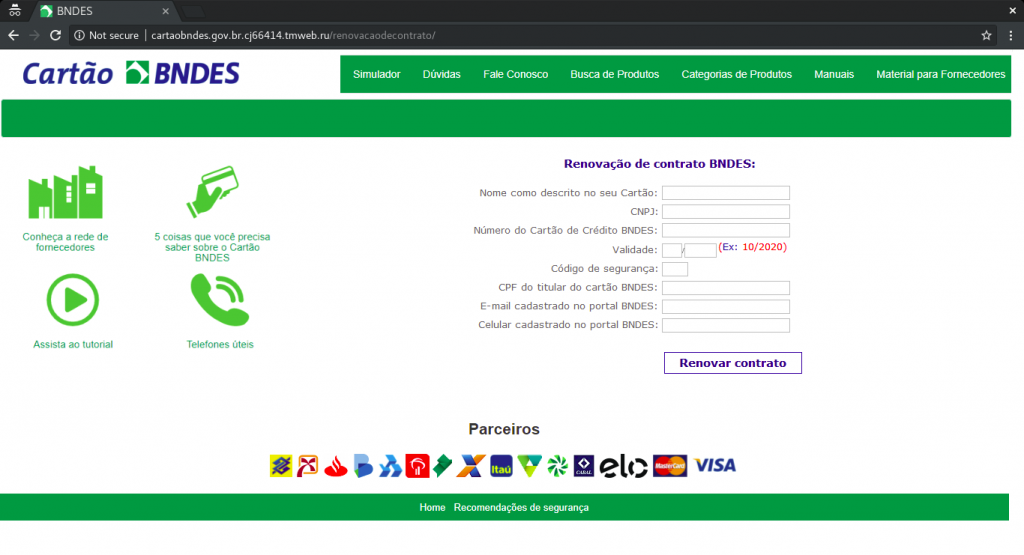Click the hand holding card icon
1024x555 pixels.
coord(212,191)
